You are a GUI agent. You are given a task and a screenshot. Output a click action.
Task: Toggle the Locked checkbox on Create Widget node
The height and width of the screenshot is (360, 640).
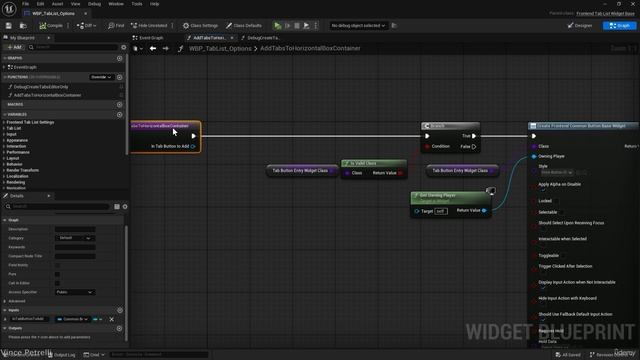pyautogui.click(x=557, y=201)
